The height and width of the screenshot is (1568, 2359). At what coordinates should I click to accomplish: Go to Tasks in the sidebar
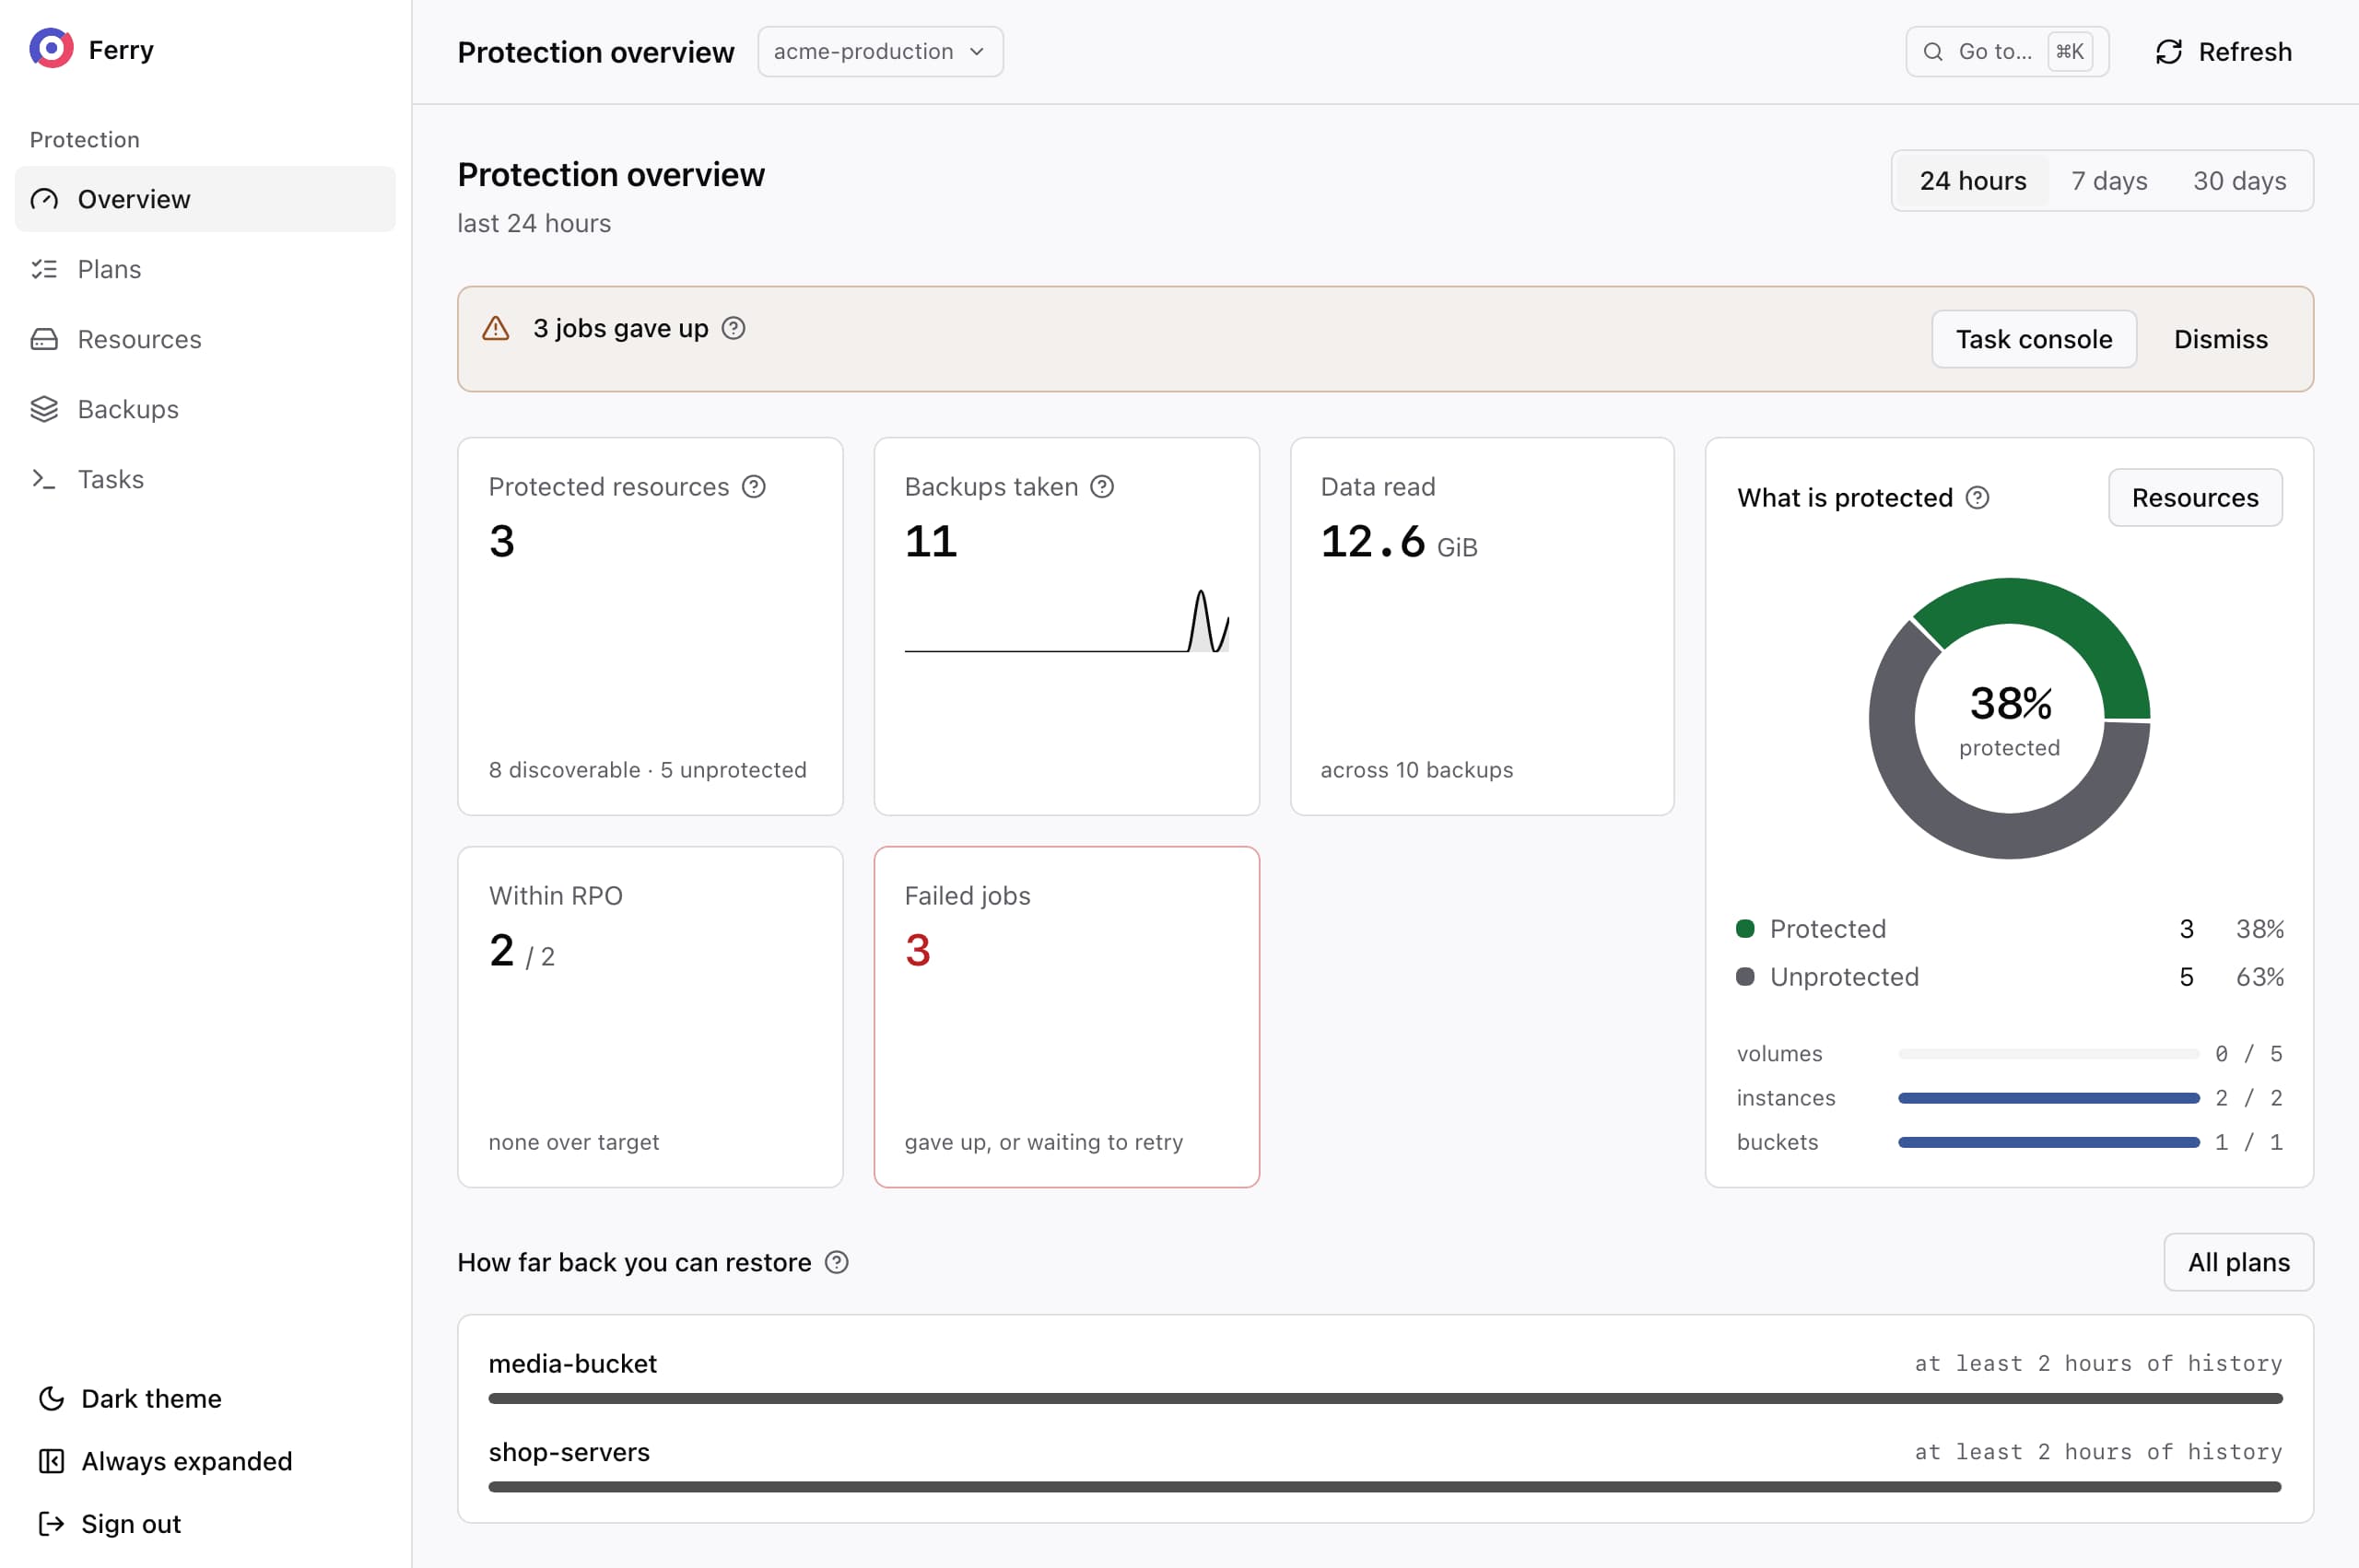[x=205, y=479]
